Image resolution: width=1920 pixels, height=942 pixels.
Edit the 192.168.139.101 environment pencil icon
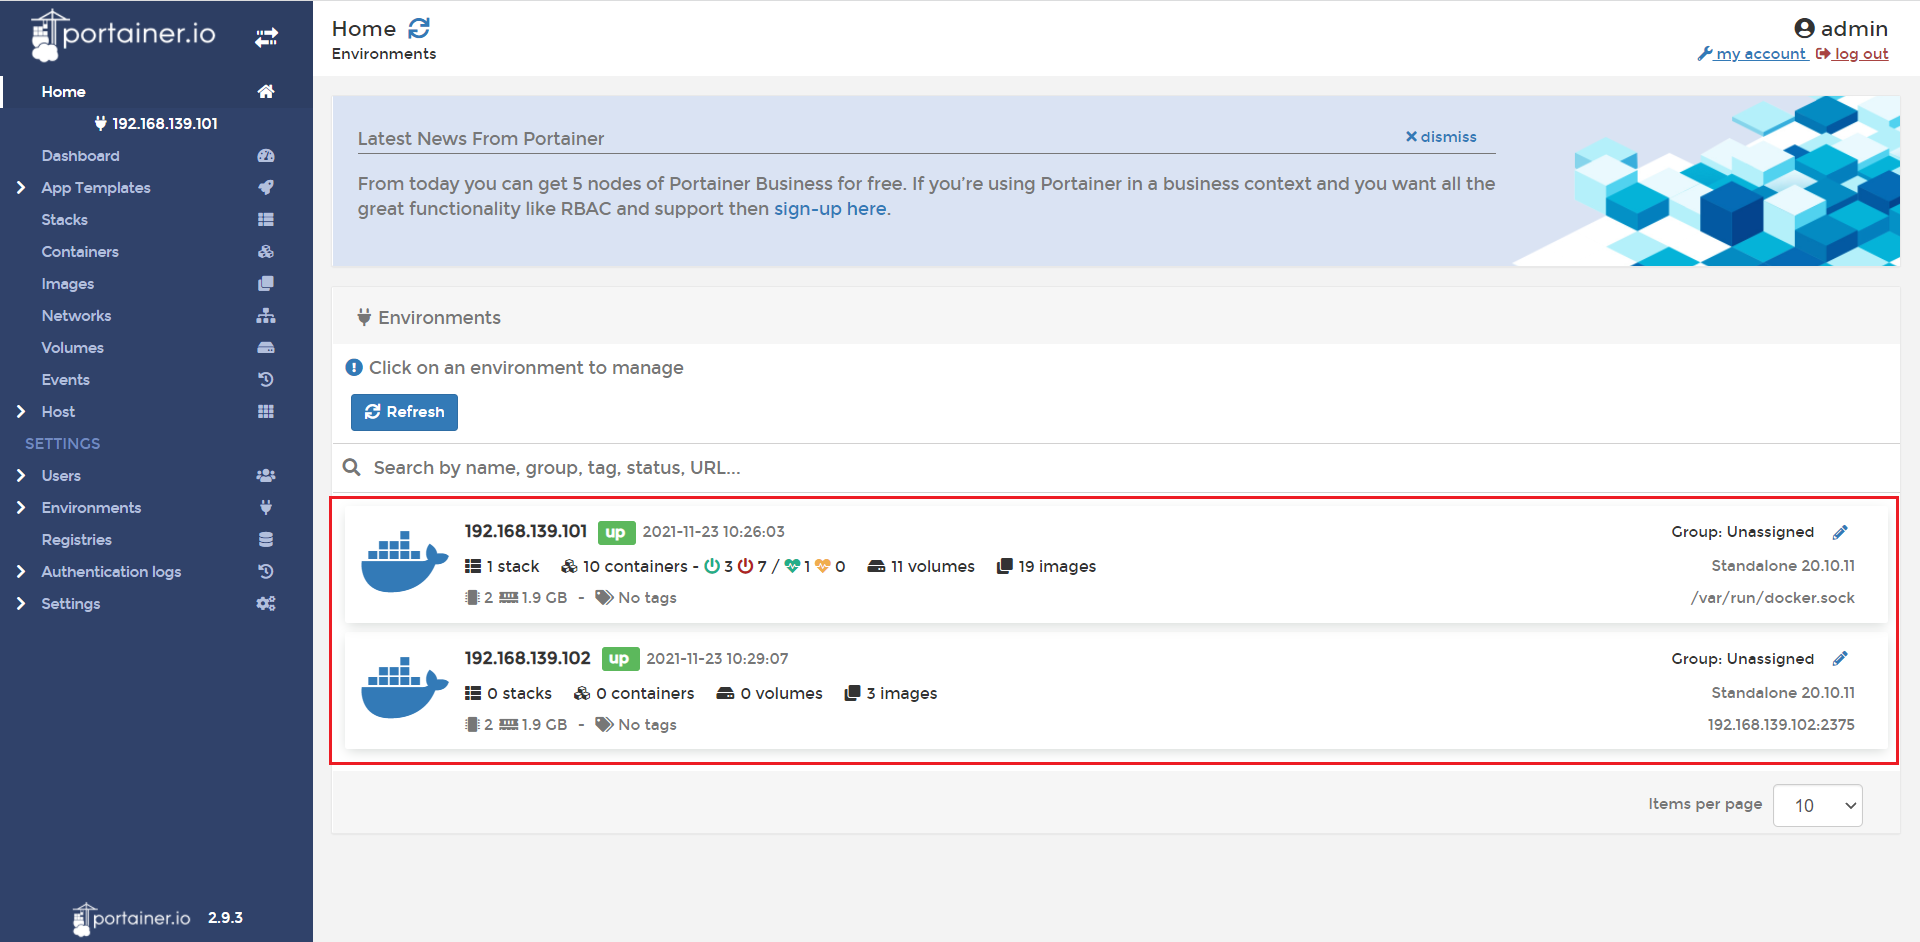[x=1840, y=532]
